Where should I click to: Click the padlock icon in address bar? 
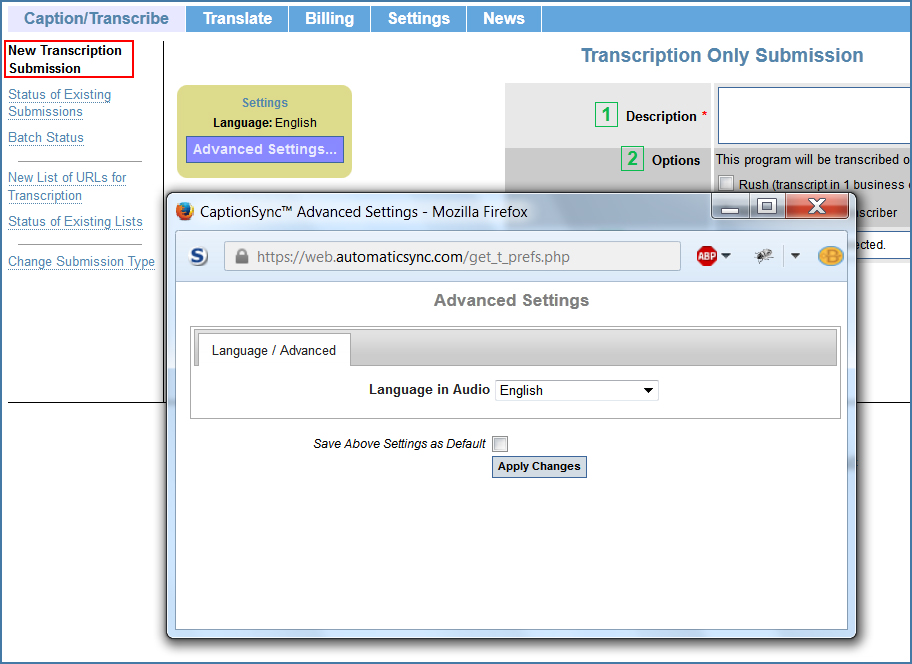241,257
